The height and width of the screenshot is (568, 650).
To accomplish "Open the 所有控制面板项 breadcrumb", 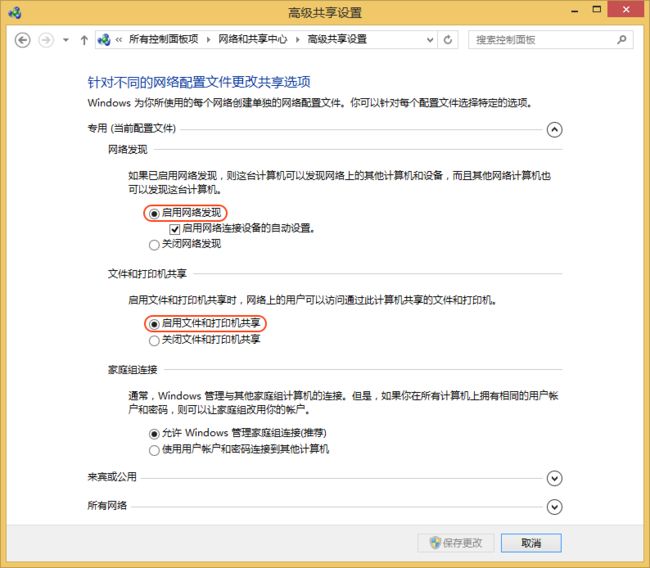I will [x=163, y=39].
